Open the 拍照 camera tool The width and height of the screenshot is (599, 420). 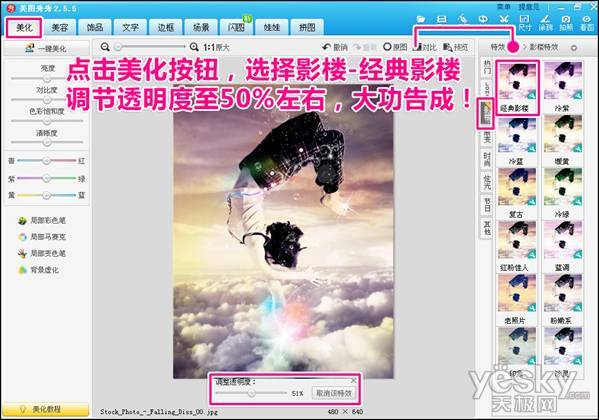tap(566, 23)
